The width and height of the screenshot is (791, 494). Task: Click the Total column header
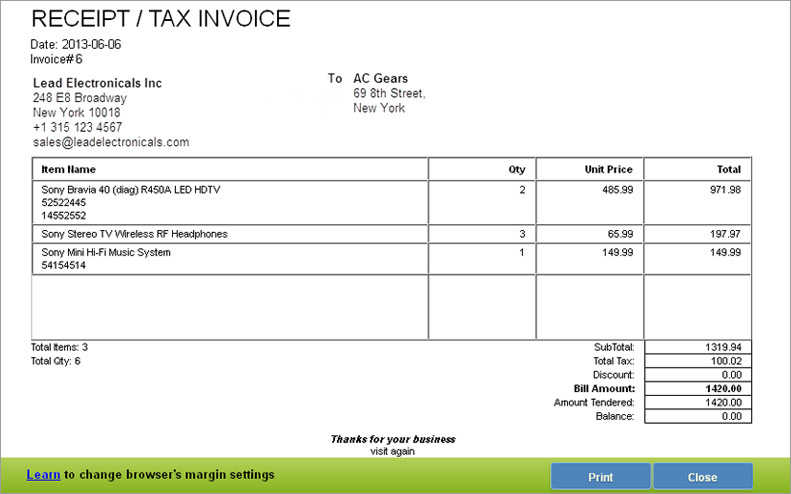pyautogui.click(x=729, y=170)
